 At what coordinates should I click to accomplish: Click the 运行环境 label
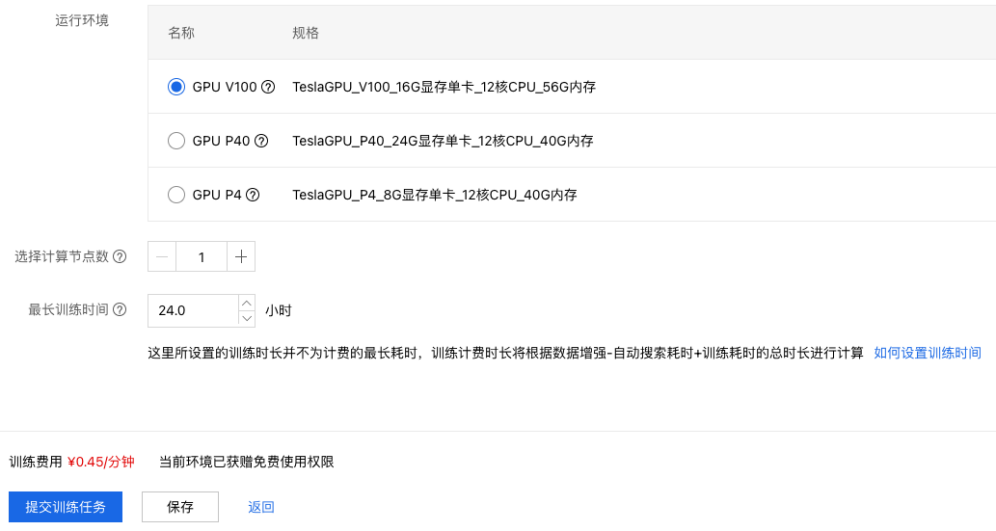pyautogui.click(x=82, y=20)
